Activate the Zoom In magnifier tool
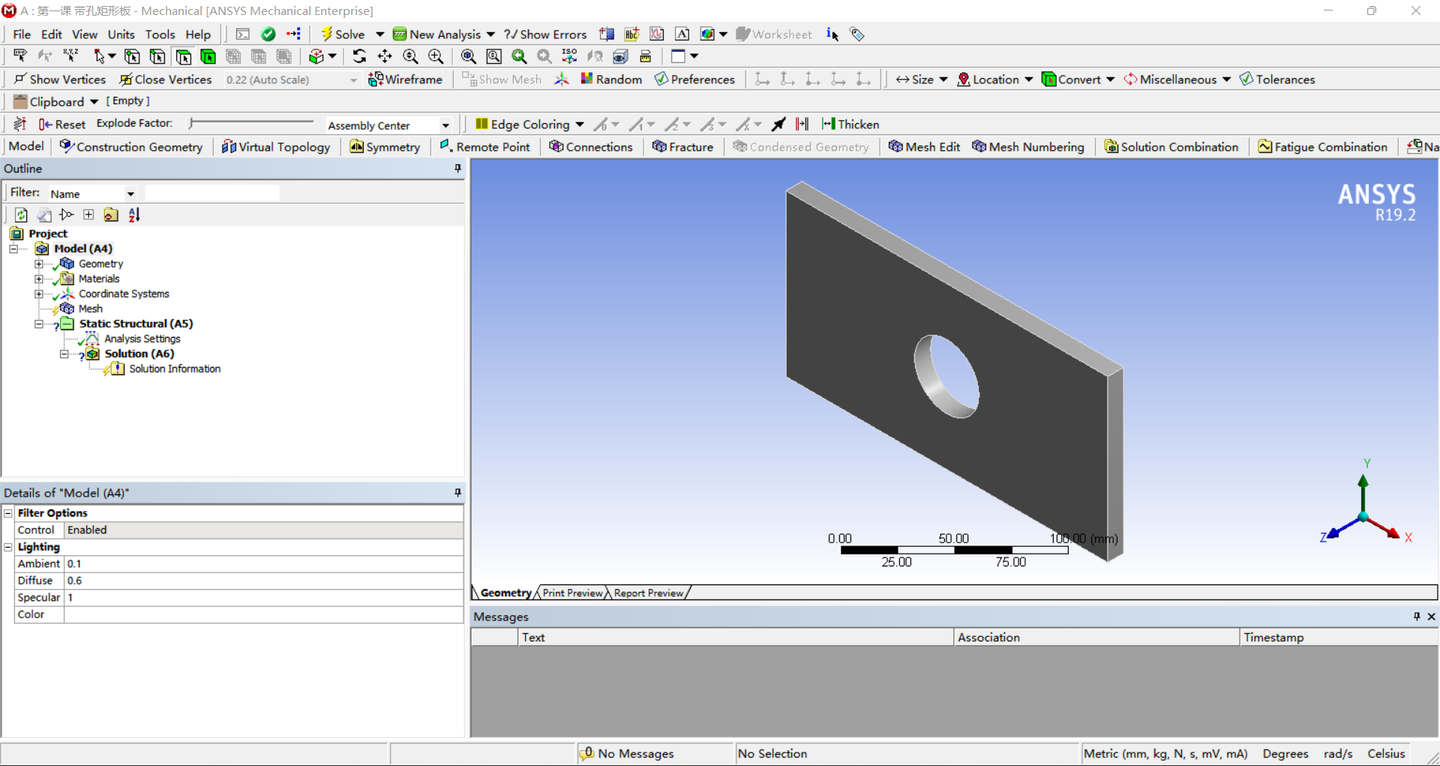Image resolution: width=1440 pixels, height=766 pixels. (434, 56)
